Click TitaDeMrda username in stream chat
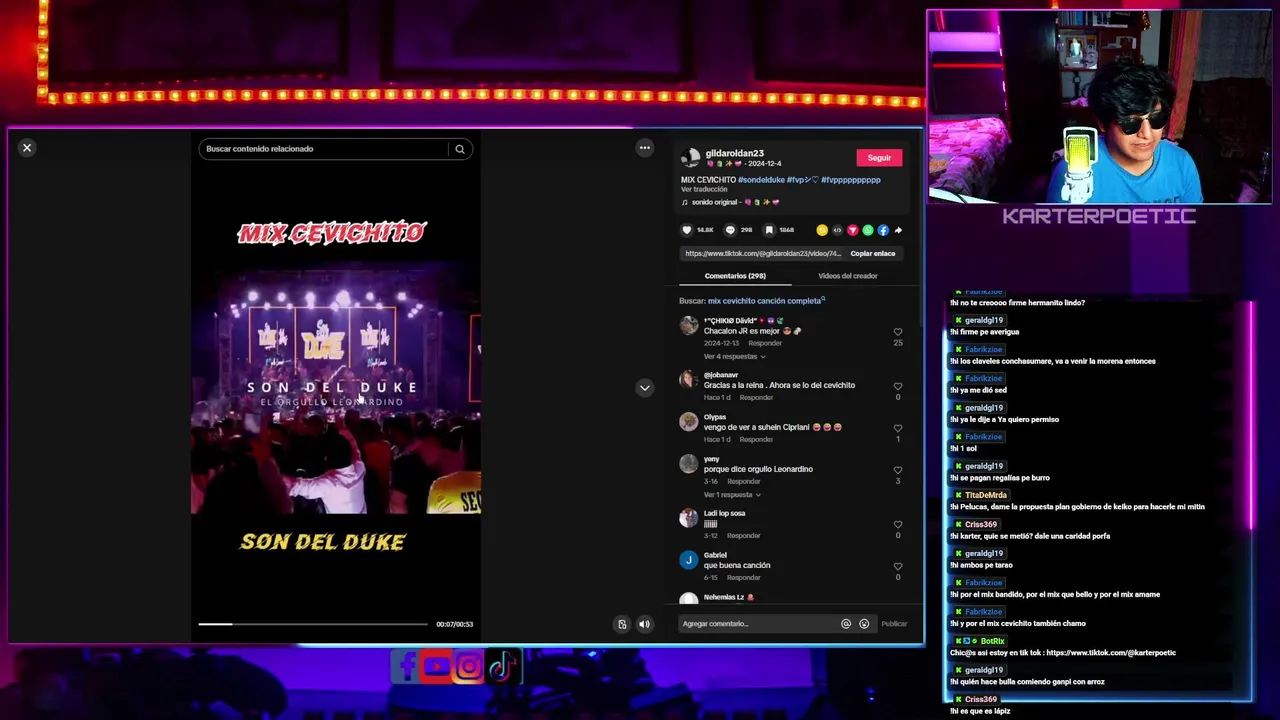 pyautogui.click(x=985, y=495)
